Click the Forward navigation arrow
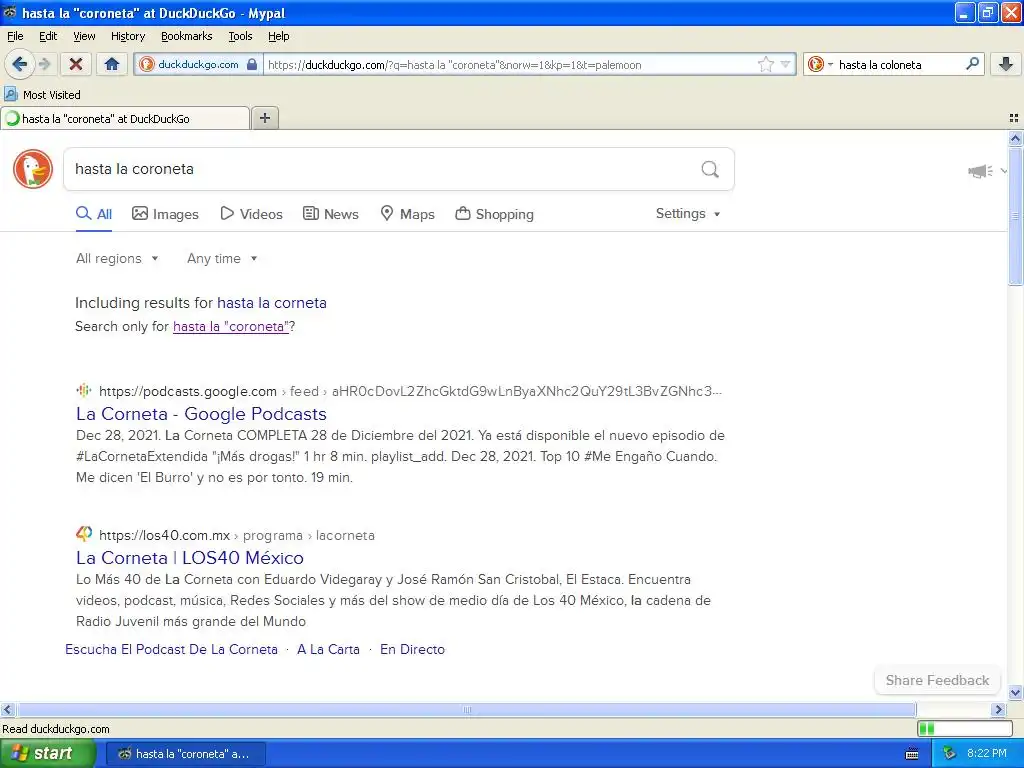1024x768 pixels. click(x=45, y=64)
